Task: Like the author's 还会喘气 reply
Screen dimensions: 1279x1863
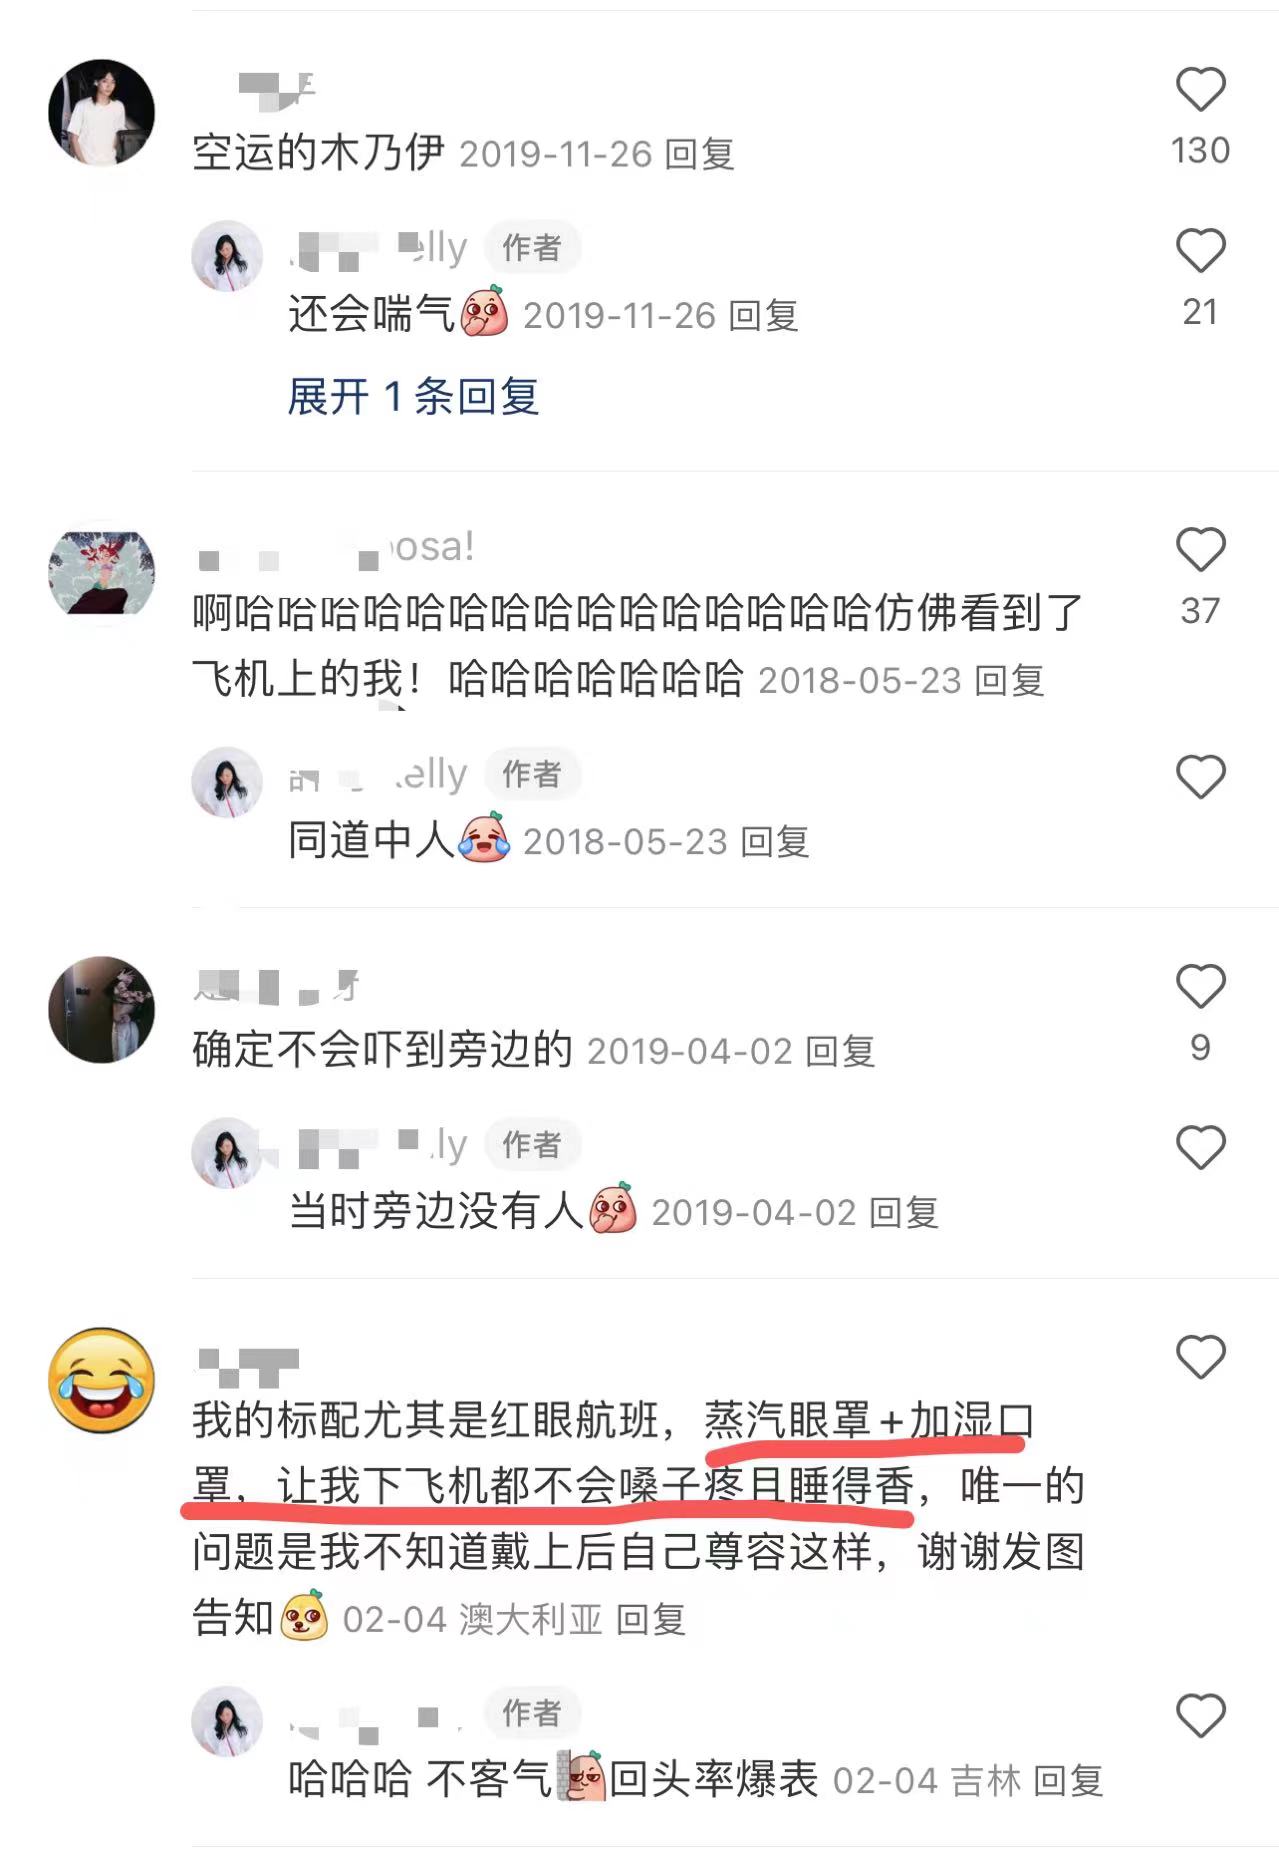Action: coord(1200,250)
